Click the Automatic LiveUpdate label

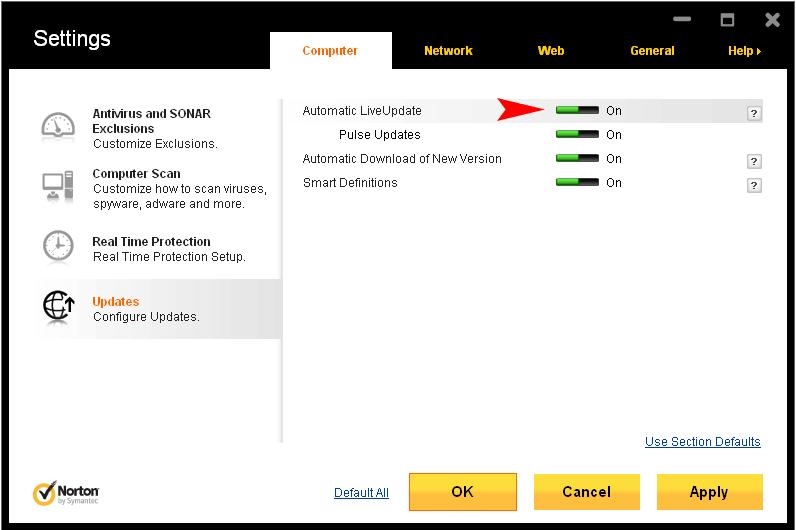point(362,111)
